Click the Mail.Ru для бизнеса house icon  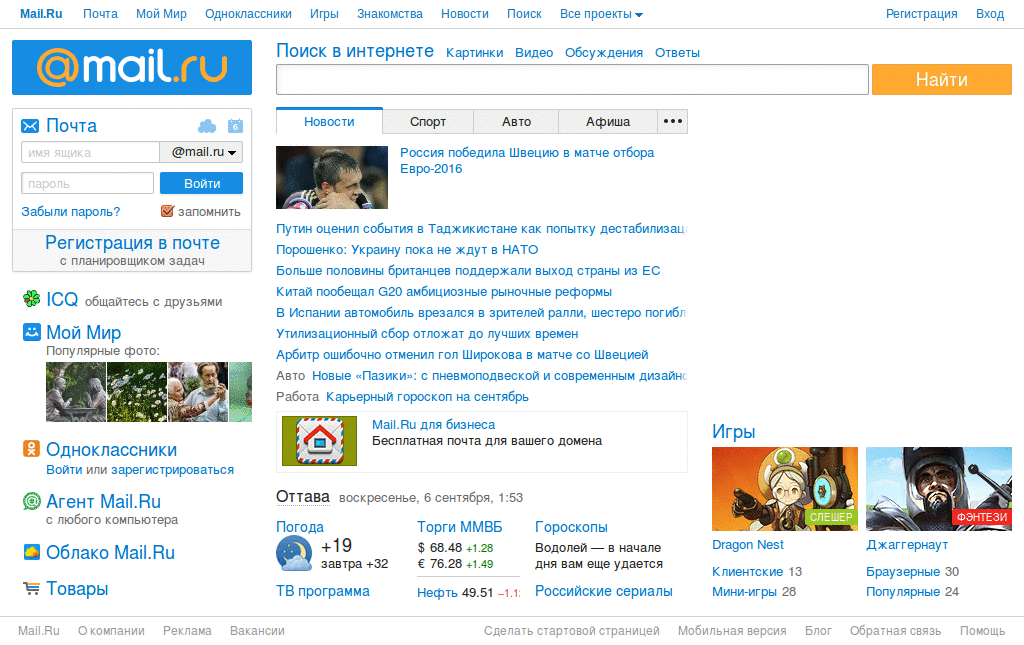point(319,441)
